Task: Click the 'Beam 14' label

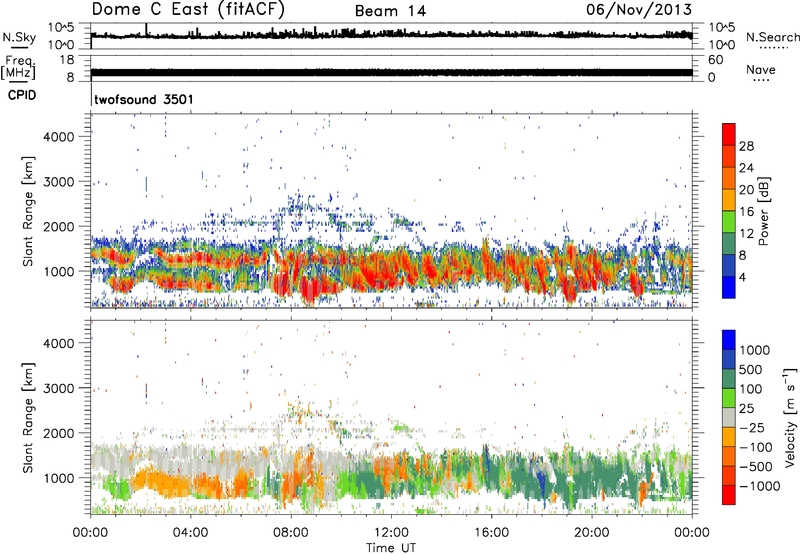Action: (390, 11)
